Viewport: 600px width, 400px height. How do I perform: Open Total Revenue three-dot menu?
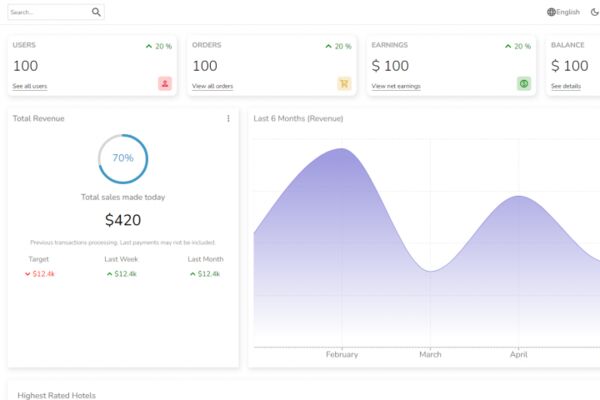228,119
